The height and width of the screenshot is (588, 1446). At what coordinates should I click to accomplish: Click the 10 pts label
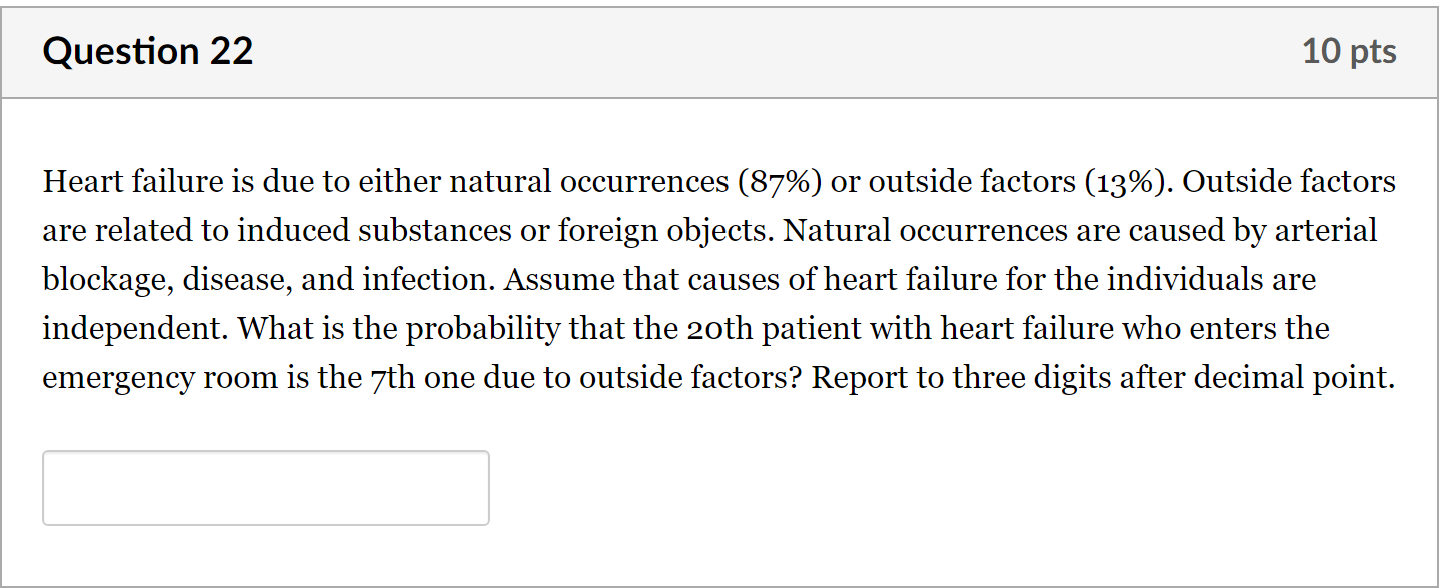(x=1351, y=50)
